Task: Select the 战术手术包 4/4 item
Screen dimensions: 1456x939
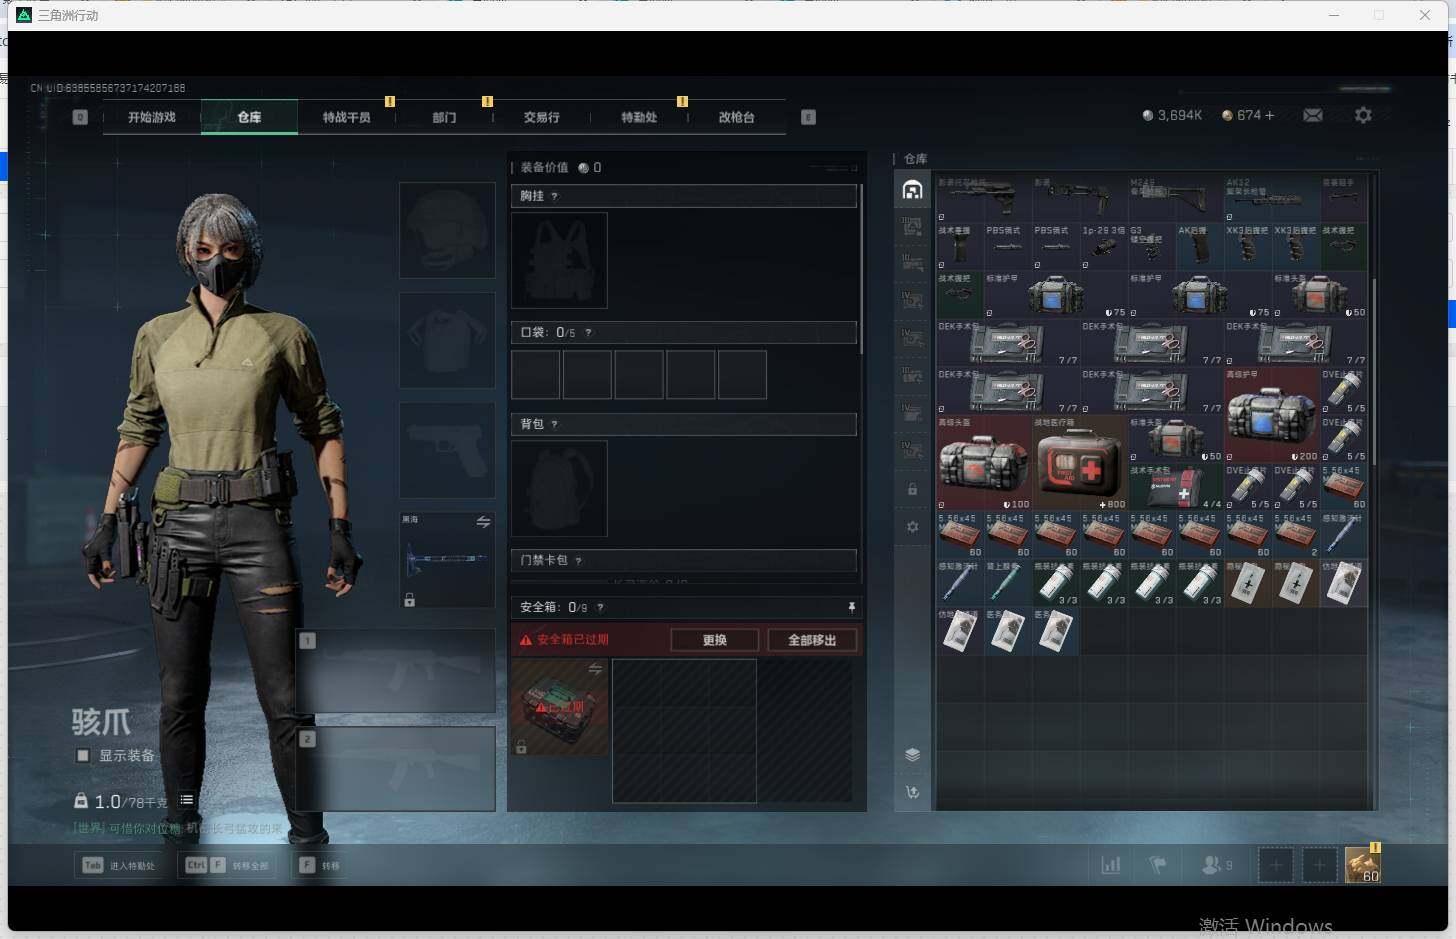Action: [x=1176, y=486]
